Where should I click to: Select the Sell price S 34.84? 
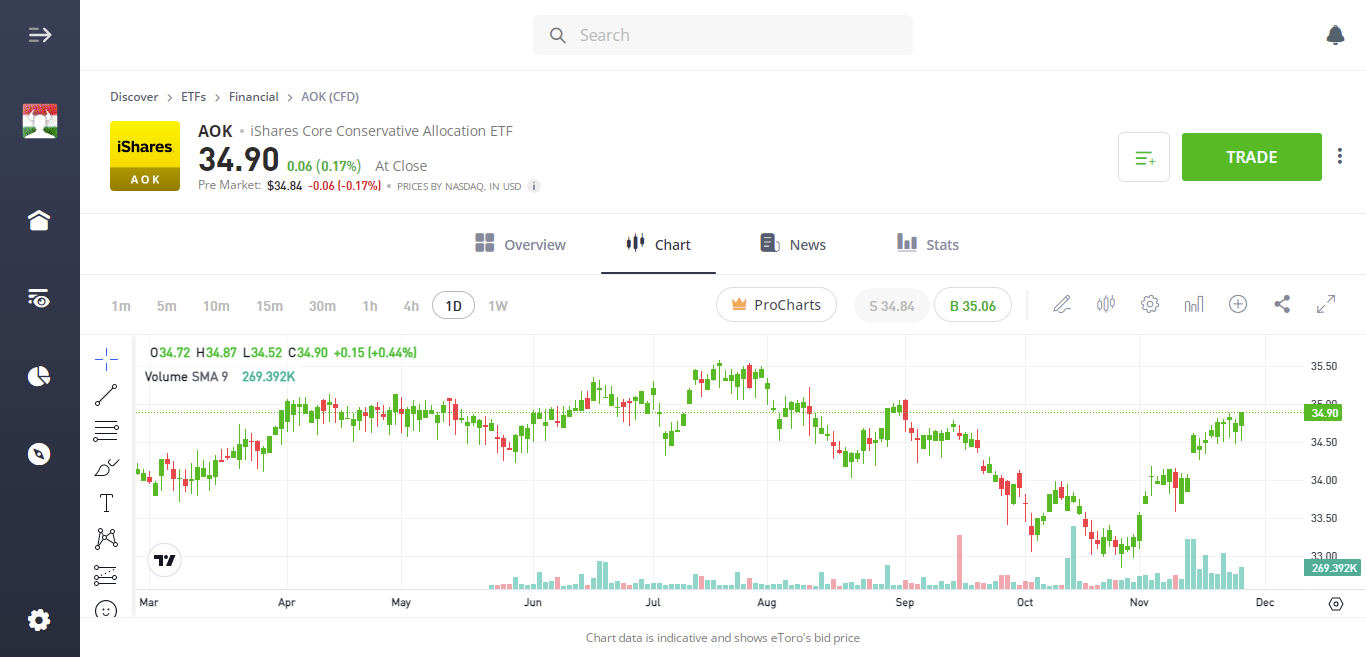click(891, 305)
